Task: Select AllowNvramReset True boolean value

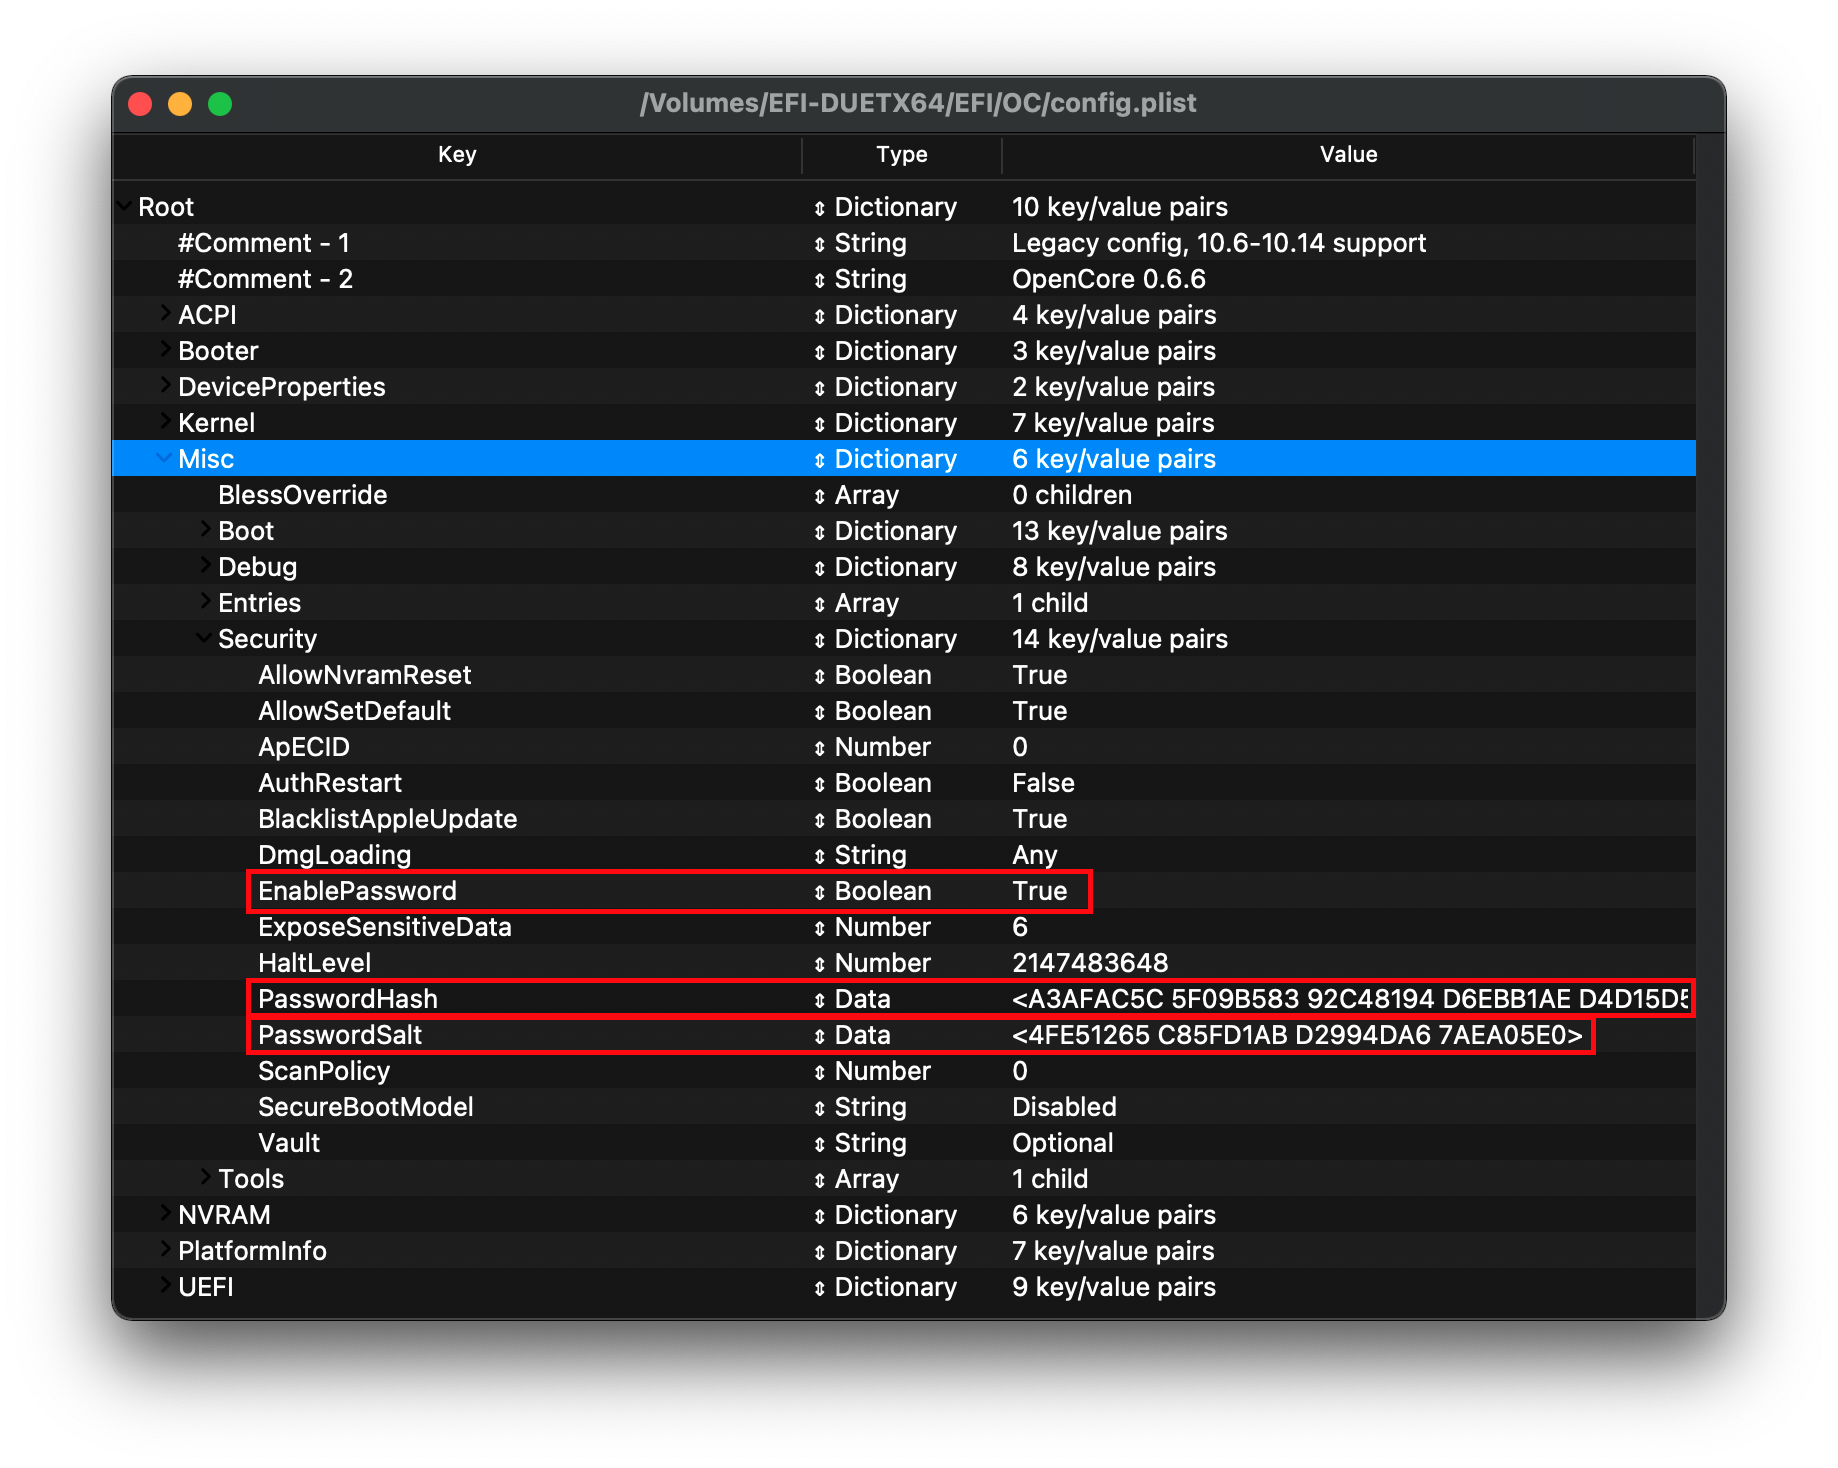Action: point(1039,675)
